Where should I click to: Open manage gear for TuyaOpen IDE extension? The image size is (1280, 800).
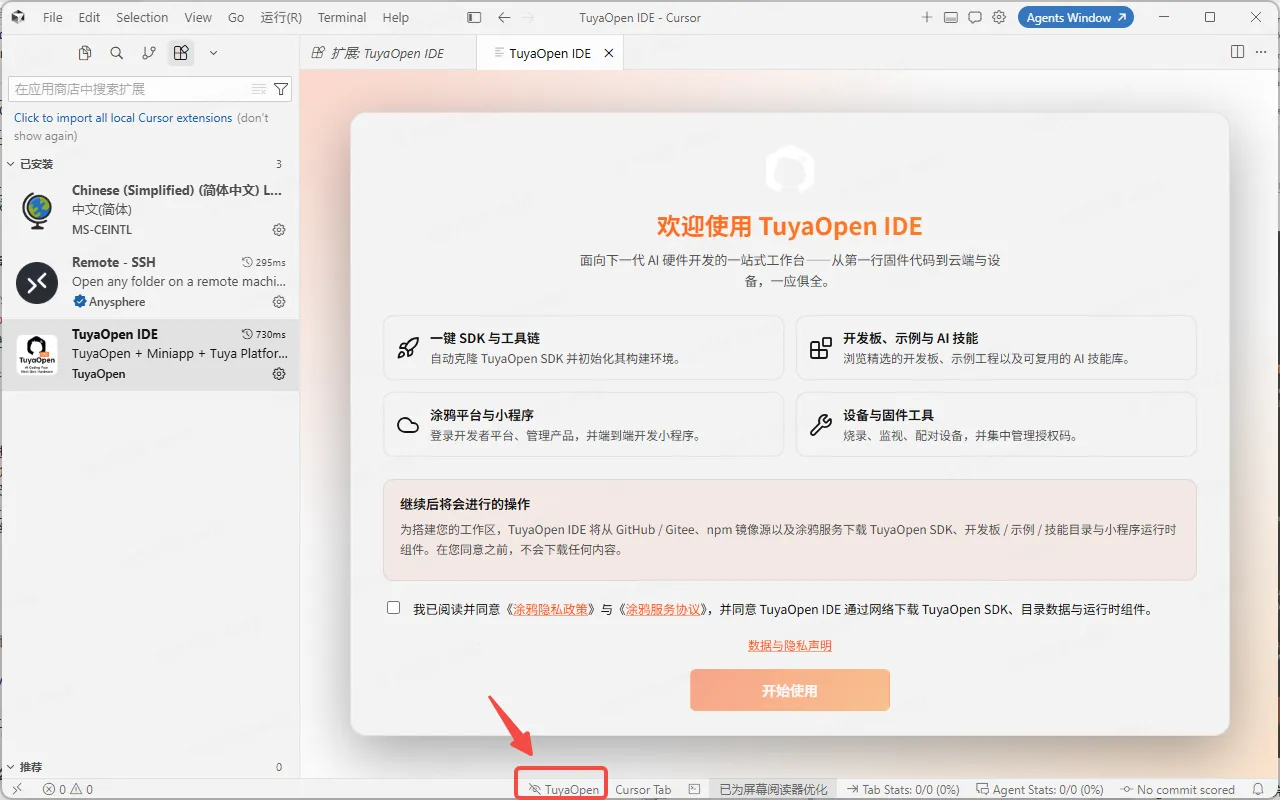(279, 374)
